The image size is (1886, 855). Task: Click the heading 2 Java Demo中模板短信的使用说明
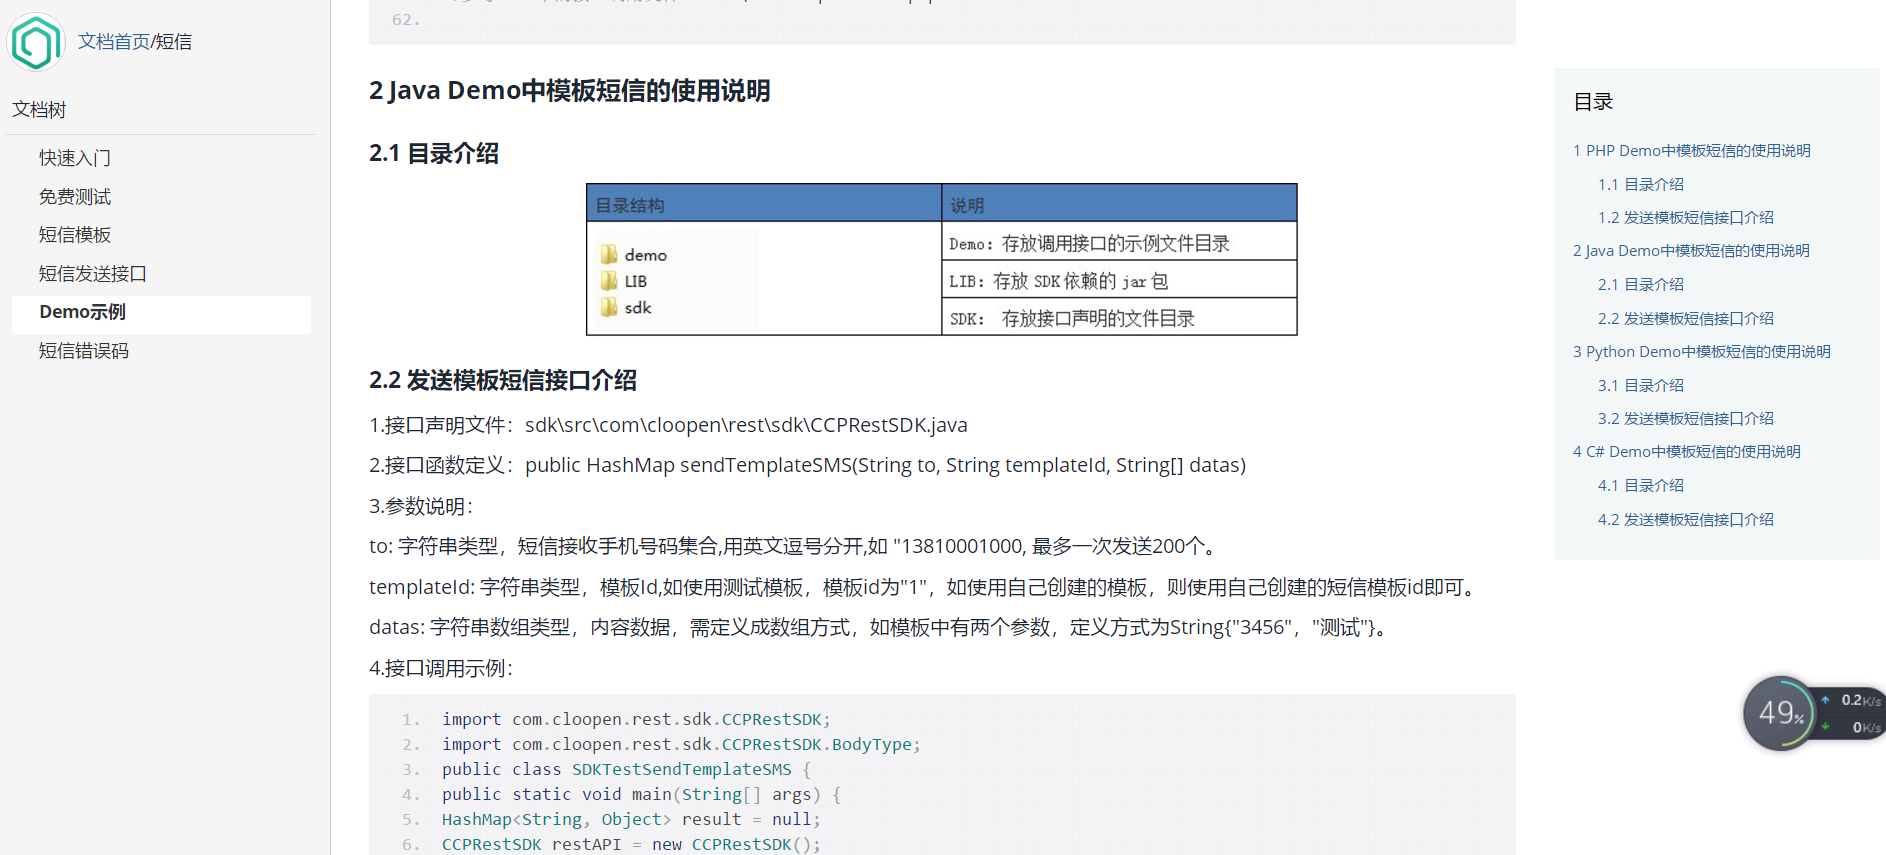click(x=569, y=91)
